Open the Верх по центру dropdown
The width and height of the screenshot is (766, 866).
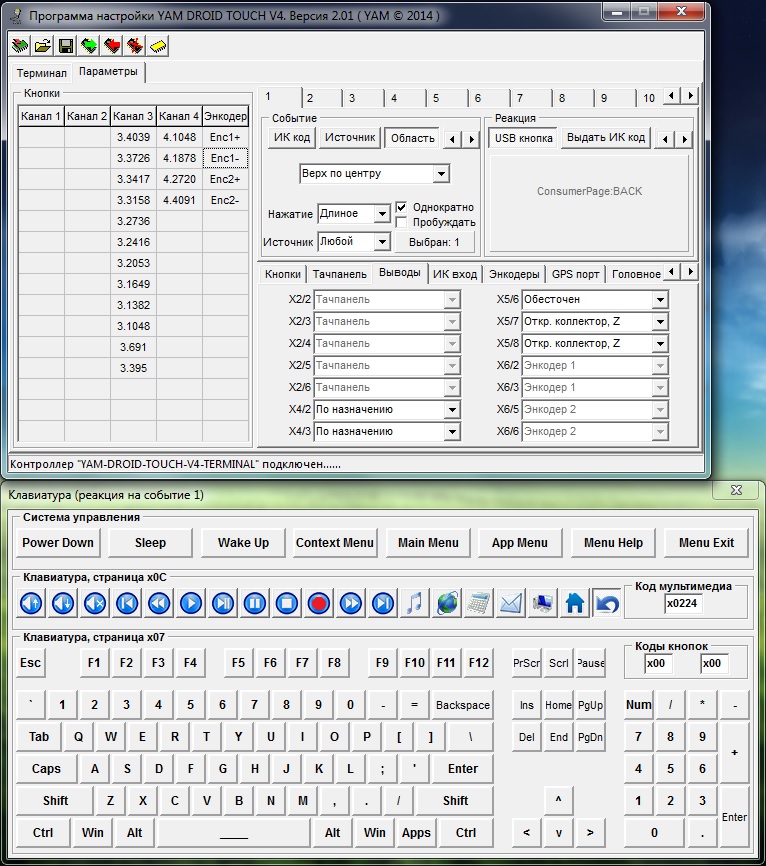point(441,174)
